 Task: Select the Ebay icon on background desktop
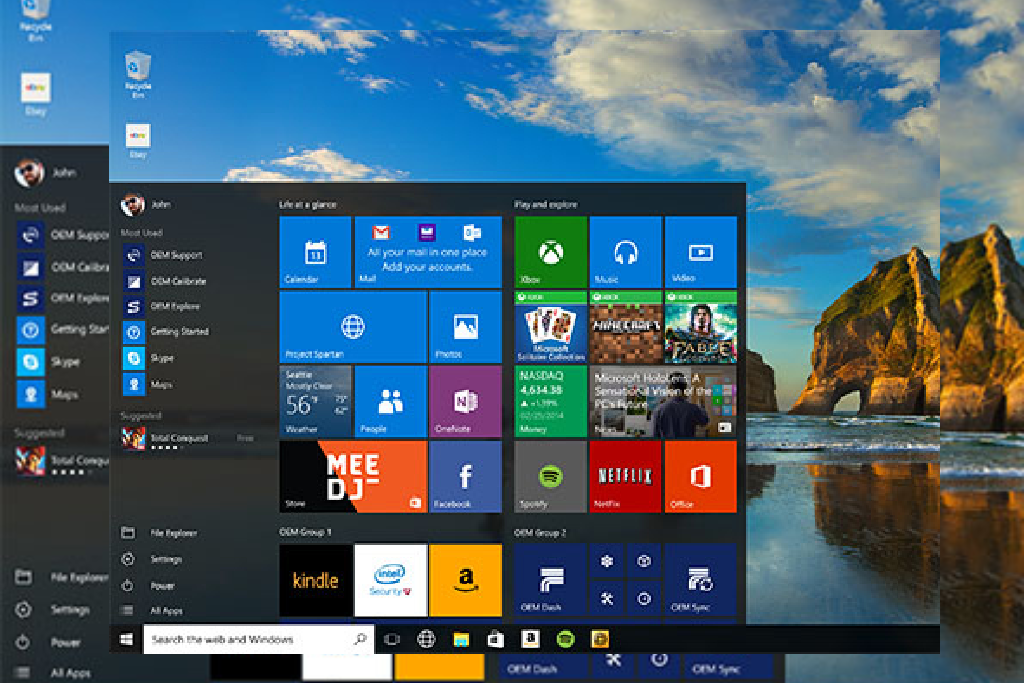pos(35,95)
